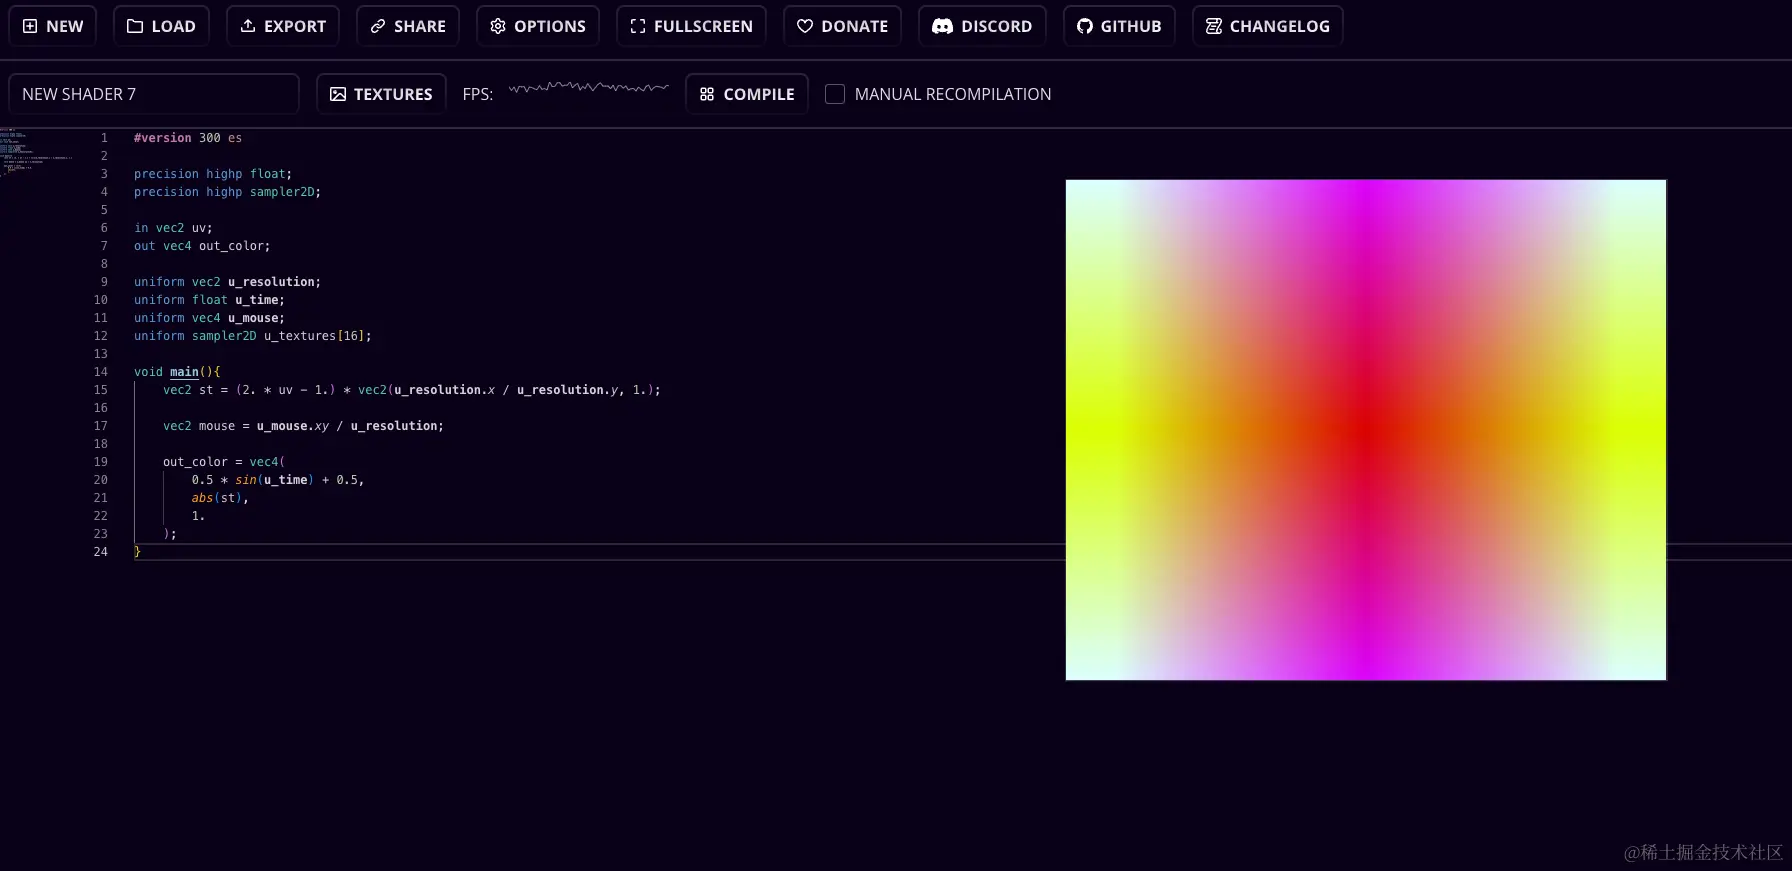Viewport: 1792px width, 871px height.
Task: Click the OPTIONS gear icon
Action: 498,26
